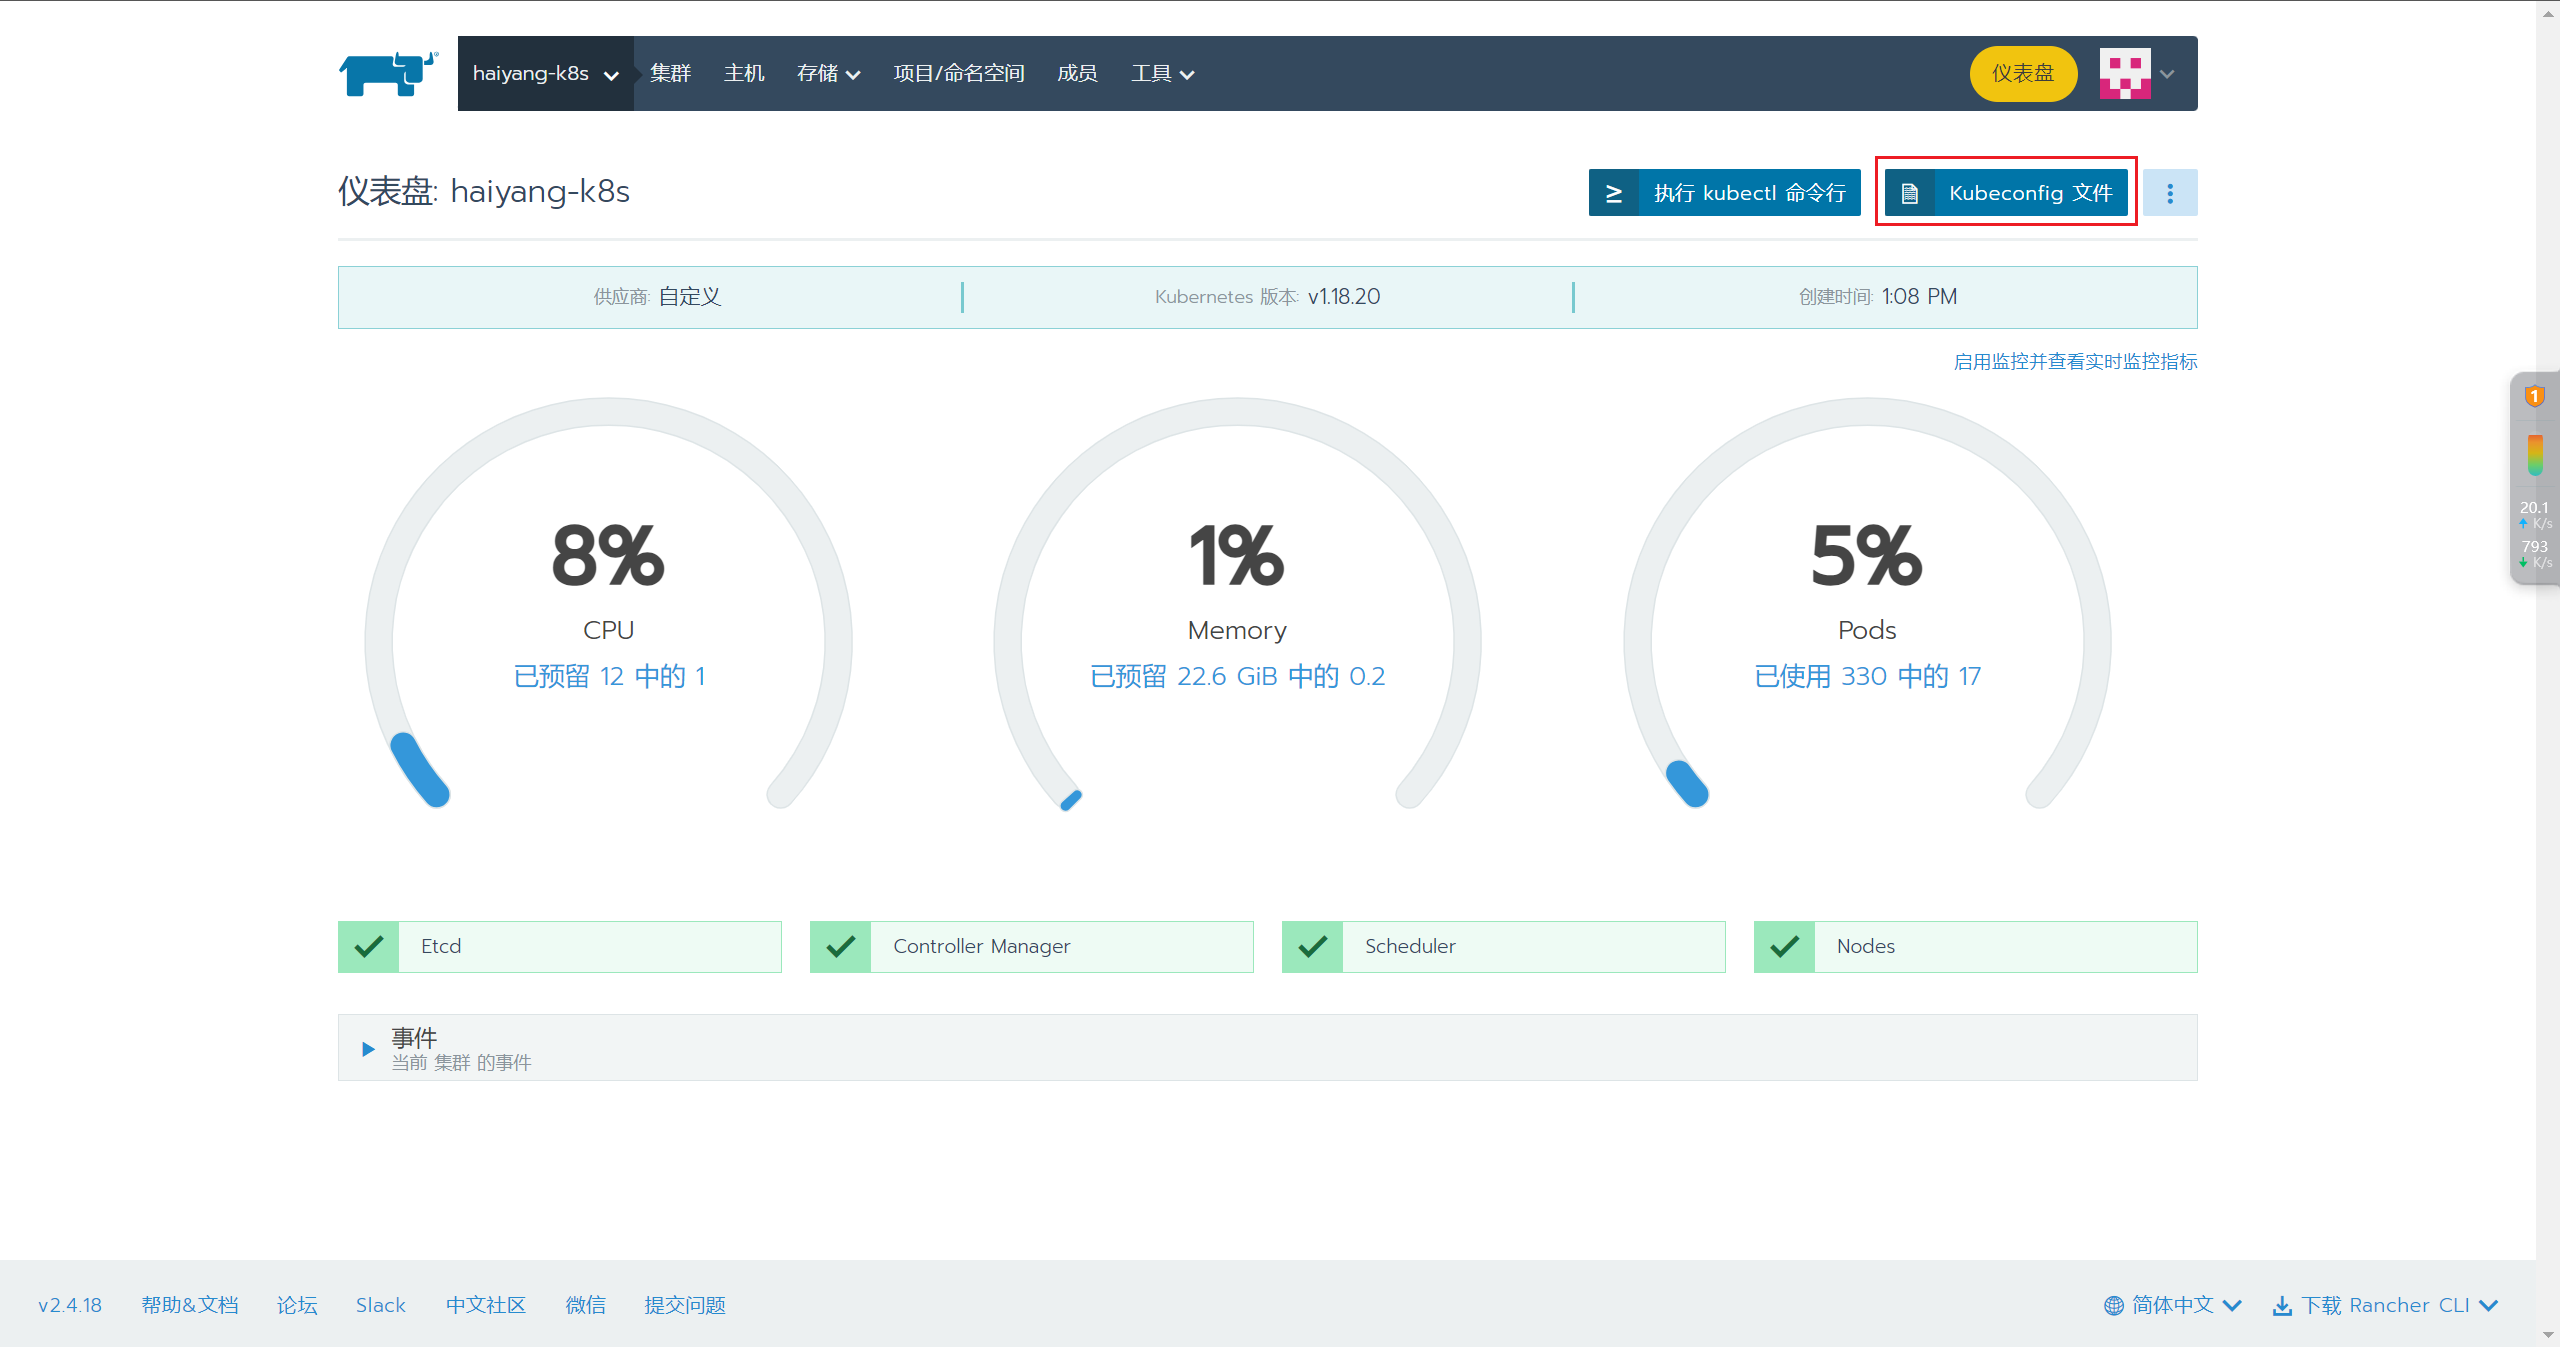Expand the 工具 dropdown menu
Screen dimensions: 2560x1347
click(x=1162, y=74)
